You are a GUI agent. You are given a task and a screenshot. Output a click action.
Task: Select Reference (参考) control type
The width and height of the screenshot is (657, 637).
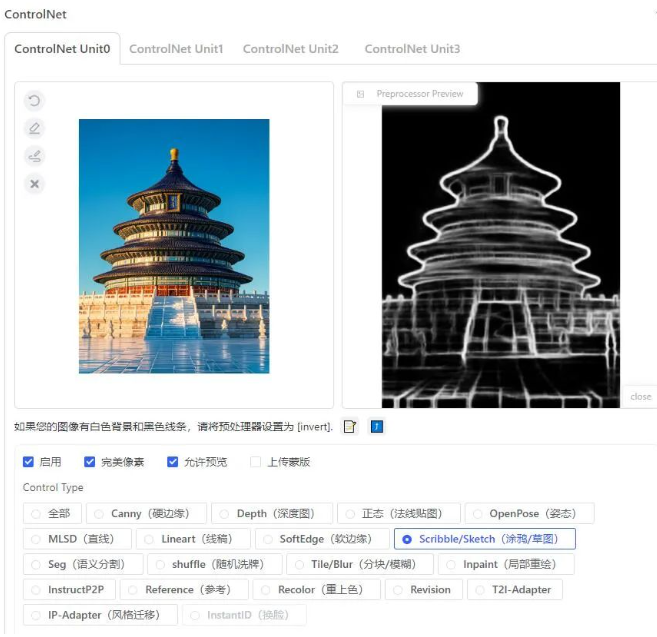tap(184, 590)
